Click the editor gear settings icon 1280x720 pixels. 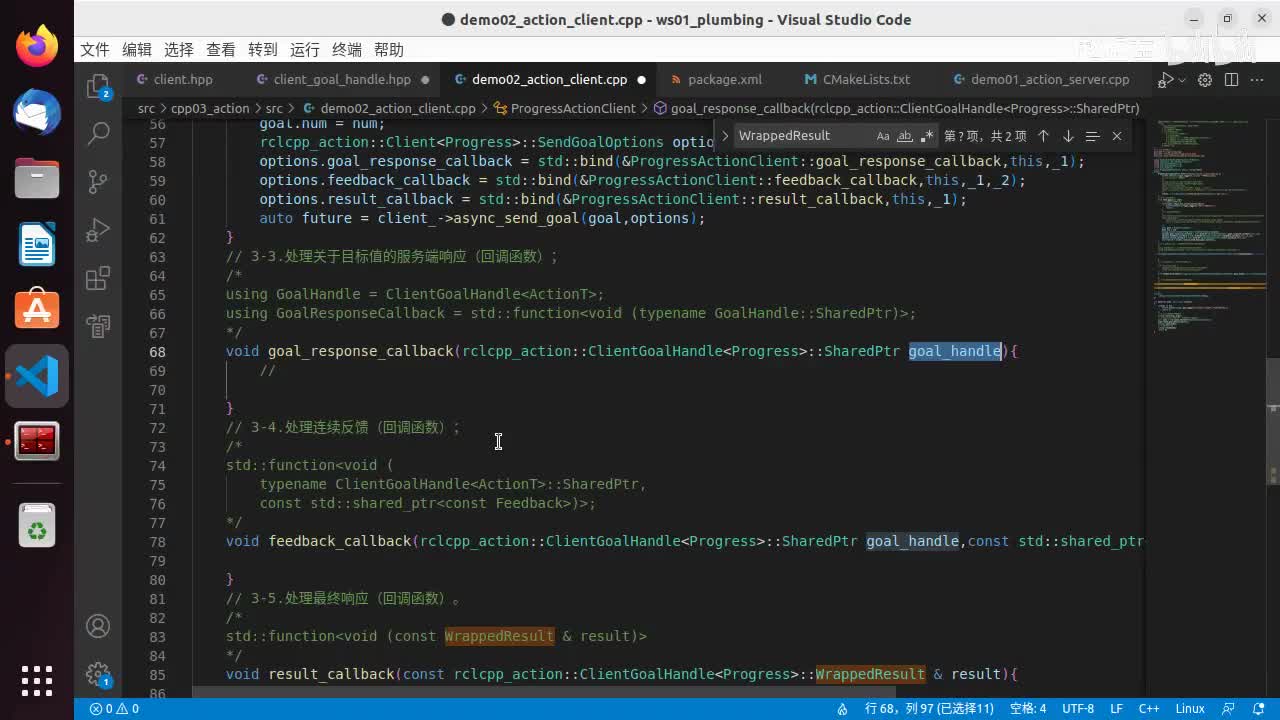pos(1205,80)
